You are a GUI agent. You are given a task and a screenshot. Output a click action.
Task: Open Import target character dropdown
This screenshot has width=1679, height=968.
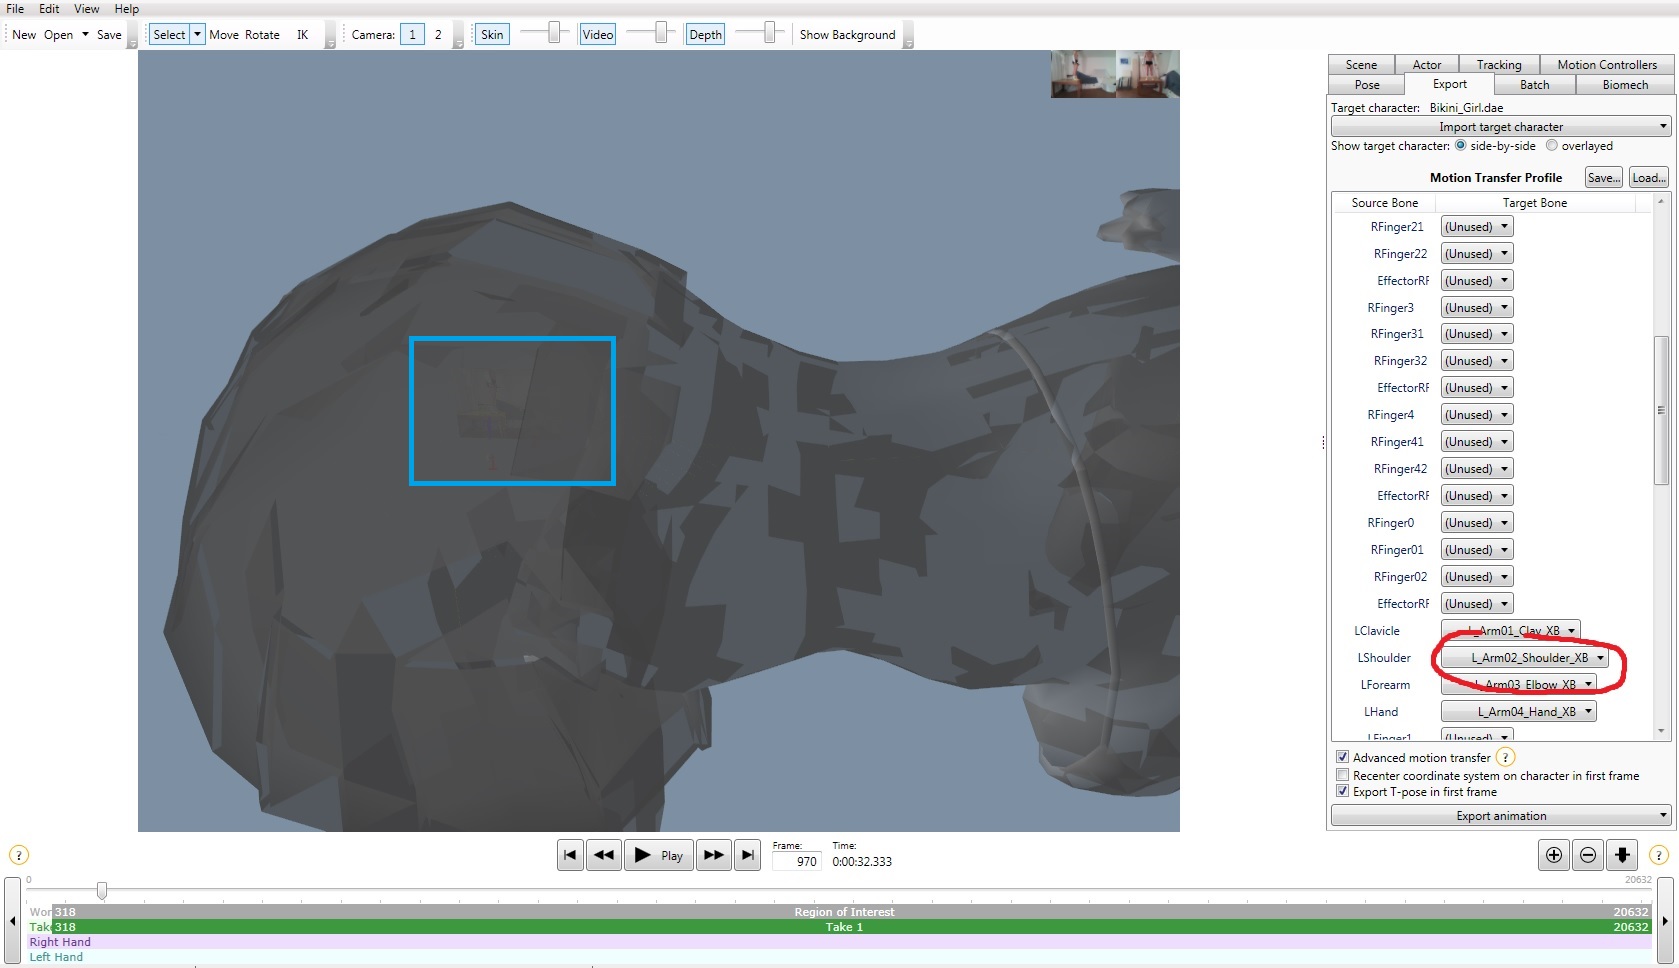click(1501, 127)
